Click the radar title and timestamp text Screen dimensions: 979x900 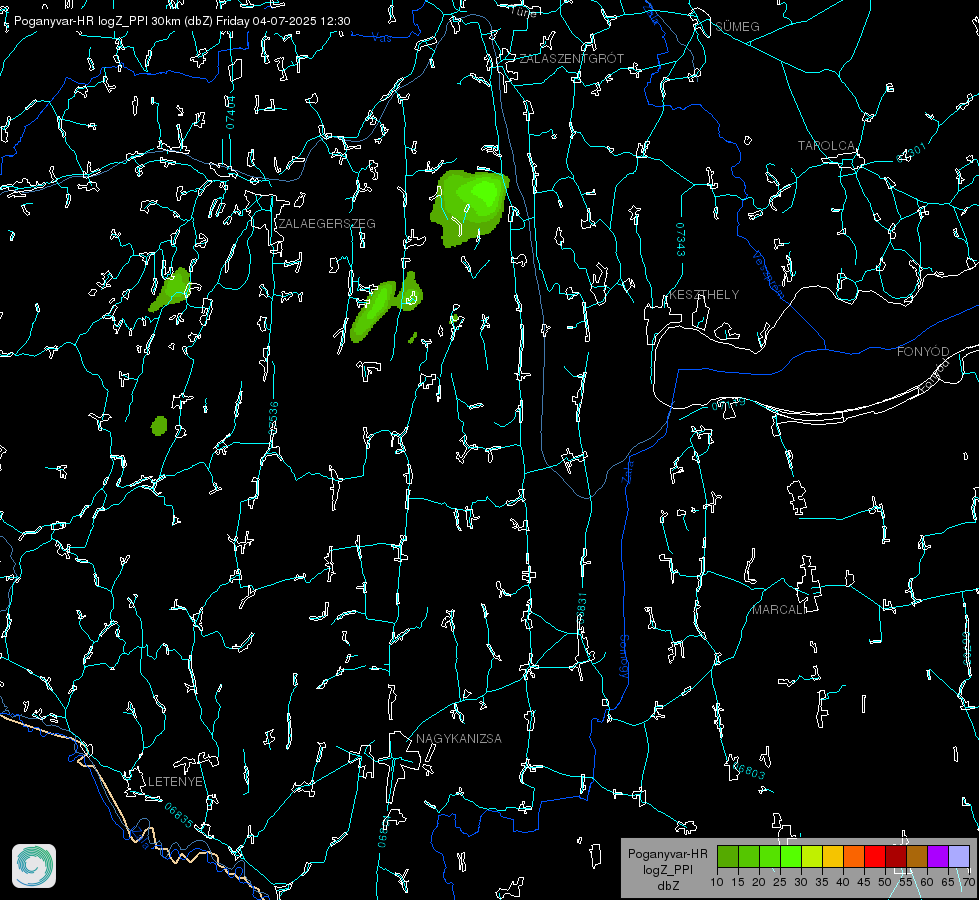click(182, 21)
